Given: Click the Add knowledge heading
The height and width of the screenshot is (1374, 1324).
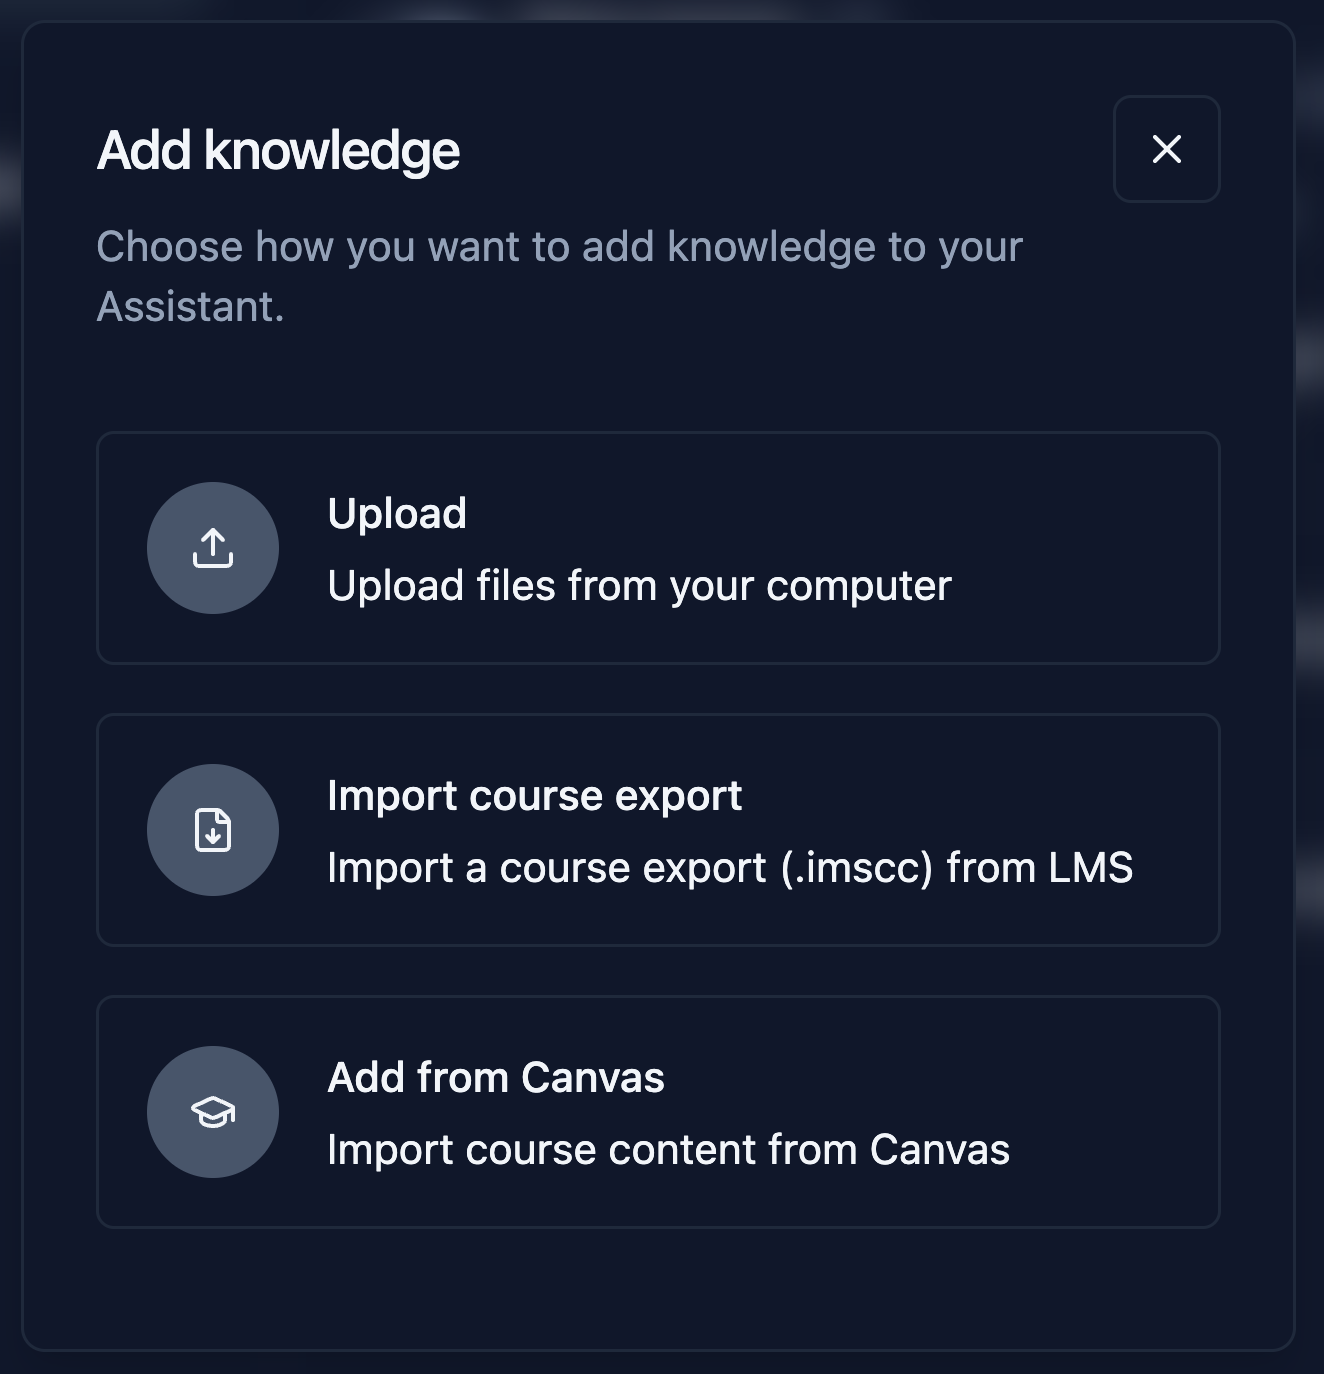Looking at the screenshot, I should pos(280,150).
